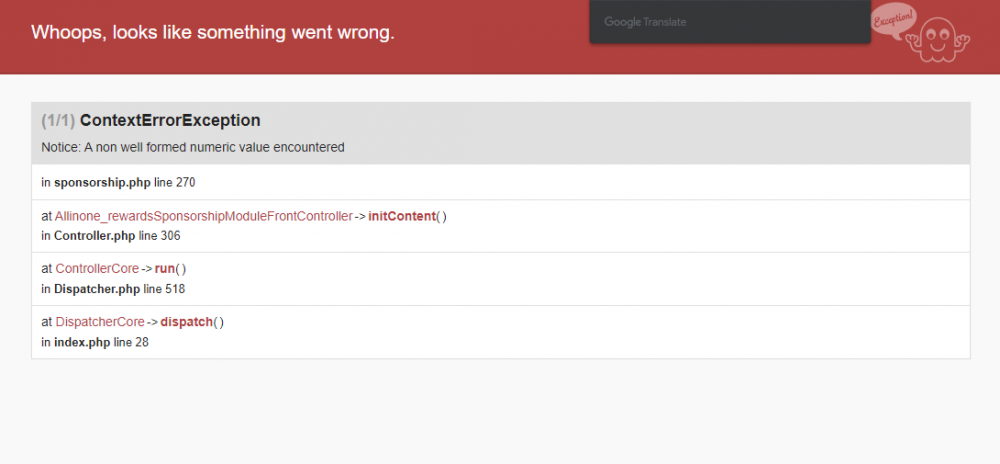This screenshot has width=1000, height=464.
Task: Click the Exception ghost icon
Action: pyautogui.click(x=920, y=33)
